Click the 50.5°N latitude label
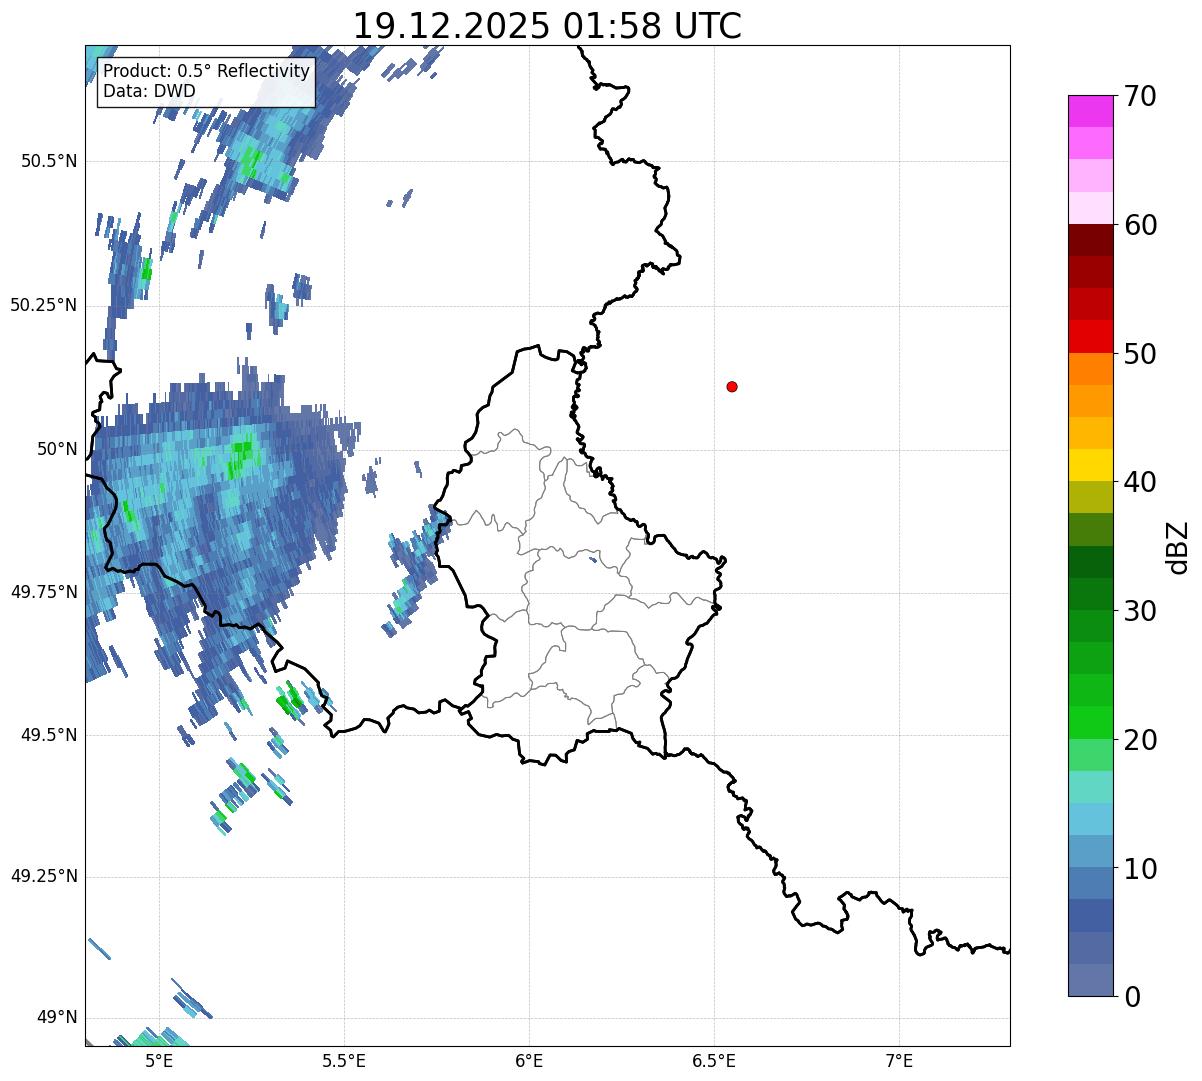The image size is (1202, 1081). [49, 161]
